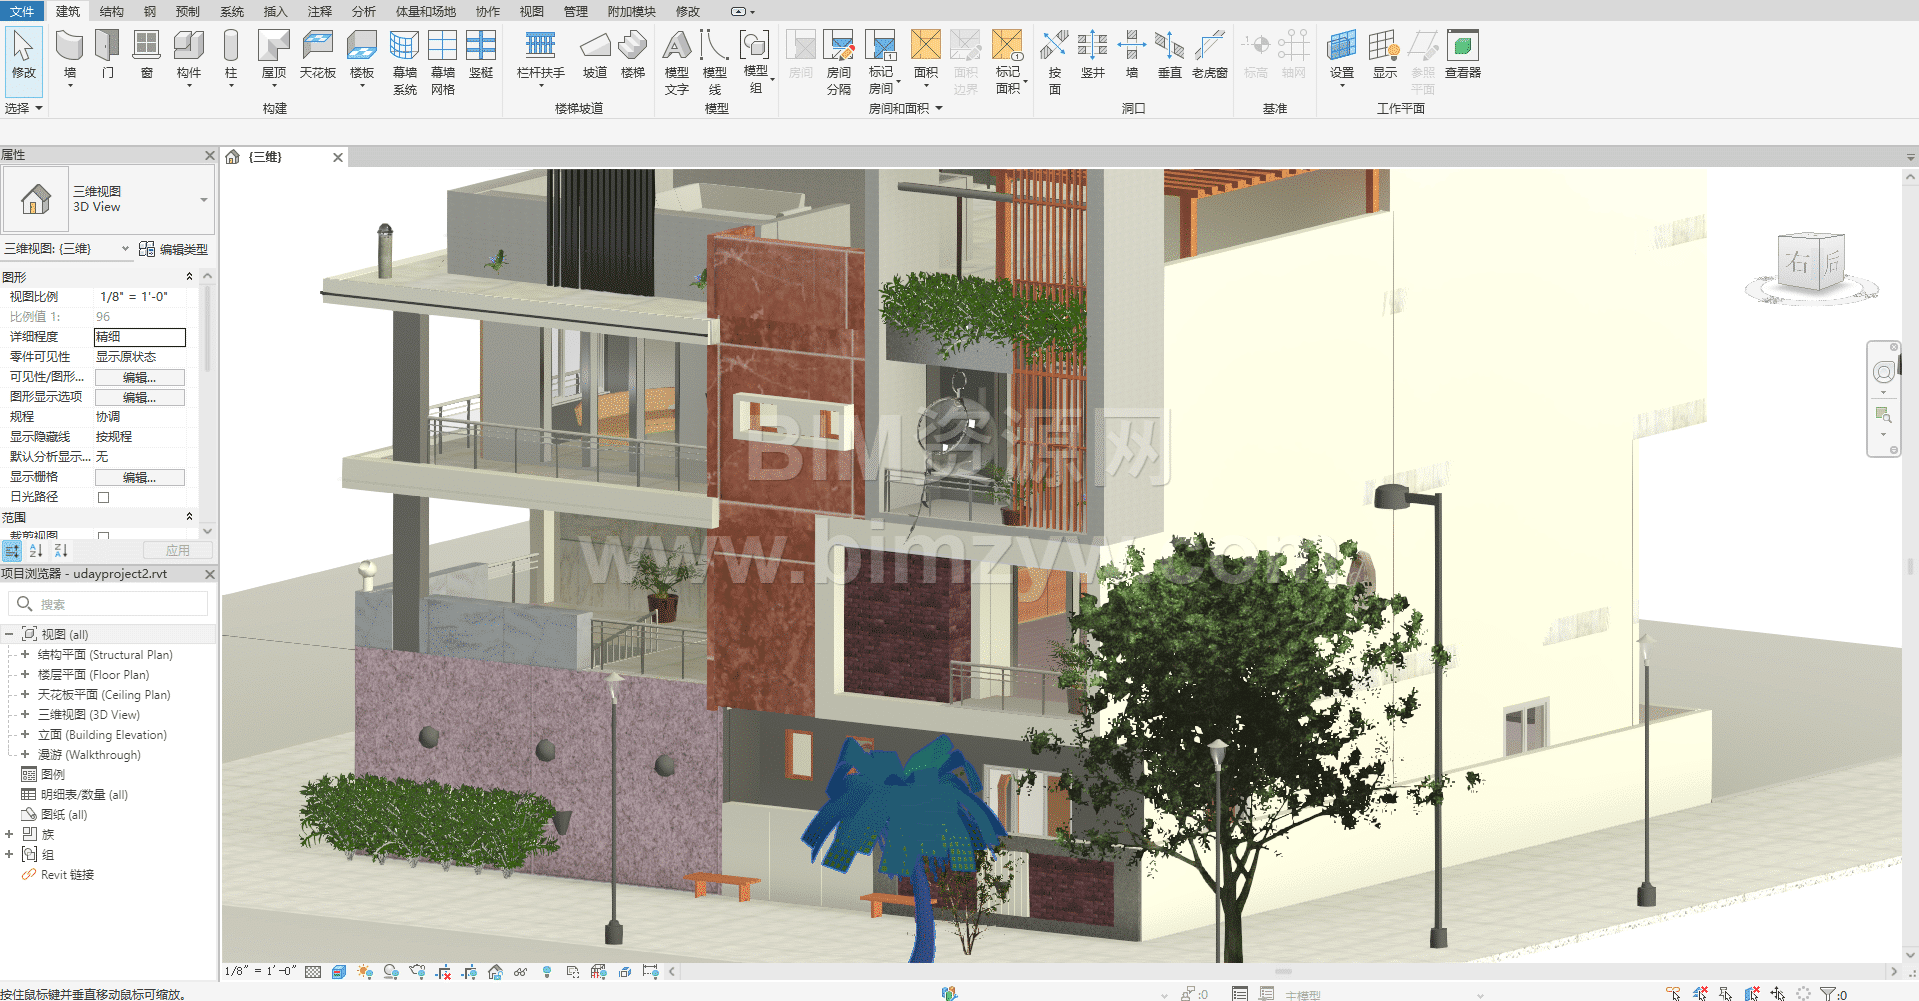Click the 编辑类型 button
1919x1001 pixels.
(174, 249)
